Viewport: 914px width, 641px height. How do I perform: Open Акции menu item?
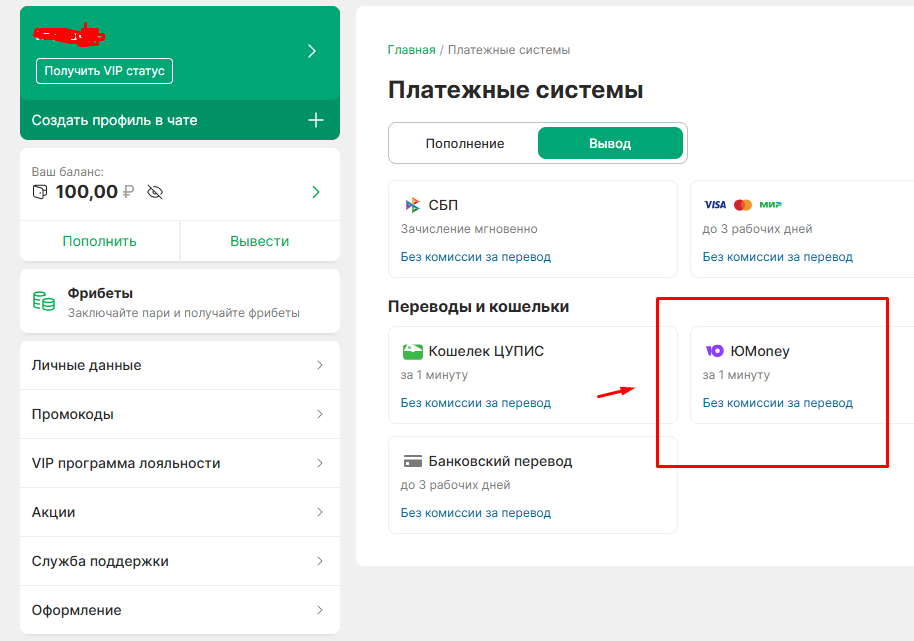(x=180, y=512)
